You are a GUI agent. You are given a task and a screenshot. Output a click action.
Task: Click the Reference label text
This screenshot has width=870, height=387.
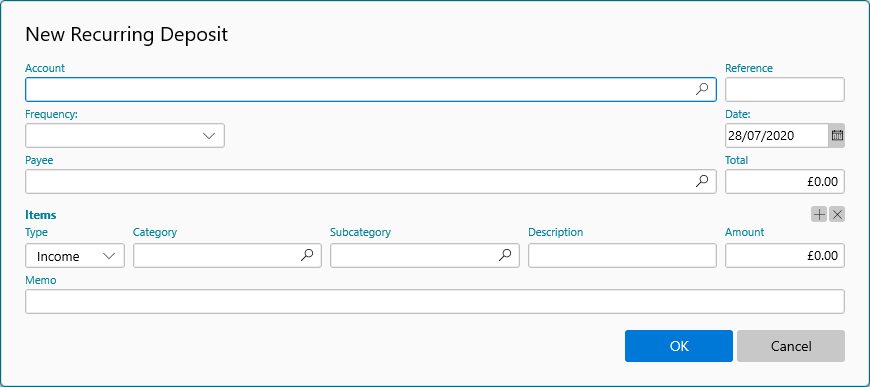pyautogui.click(x=748, y=68)
